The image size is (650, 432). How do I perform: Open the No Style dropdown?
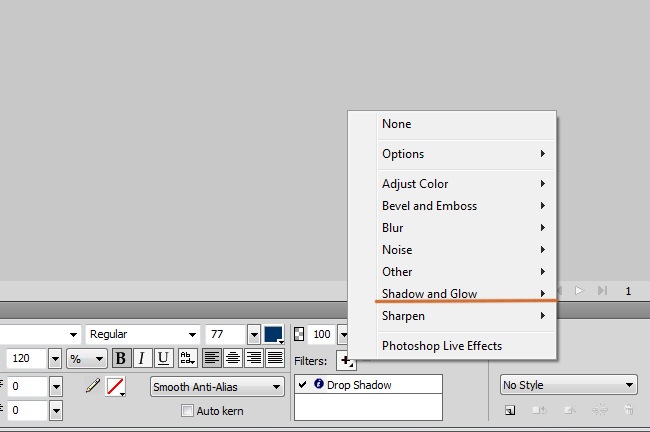click(568, 385)
